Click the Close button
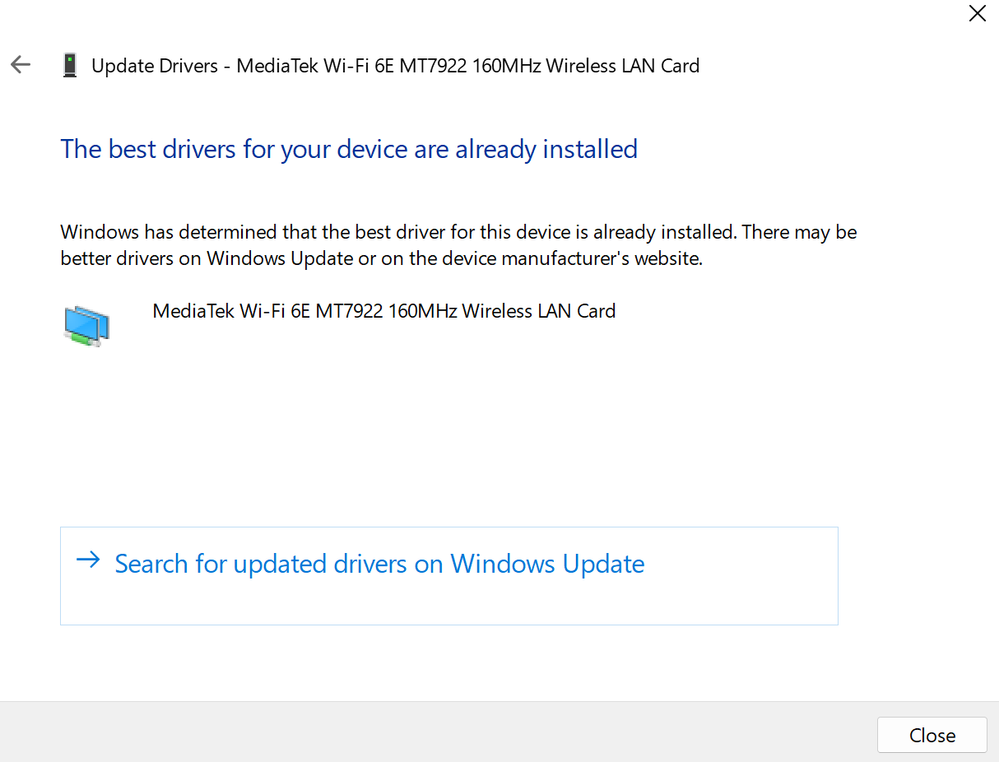Screen dimensions: 999x762 point(932,735)
